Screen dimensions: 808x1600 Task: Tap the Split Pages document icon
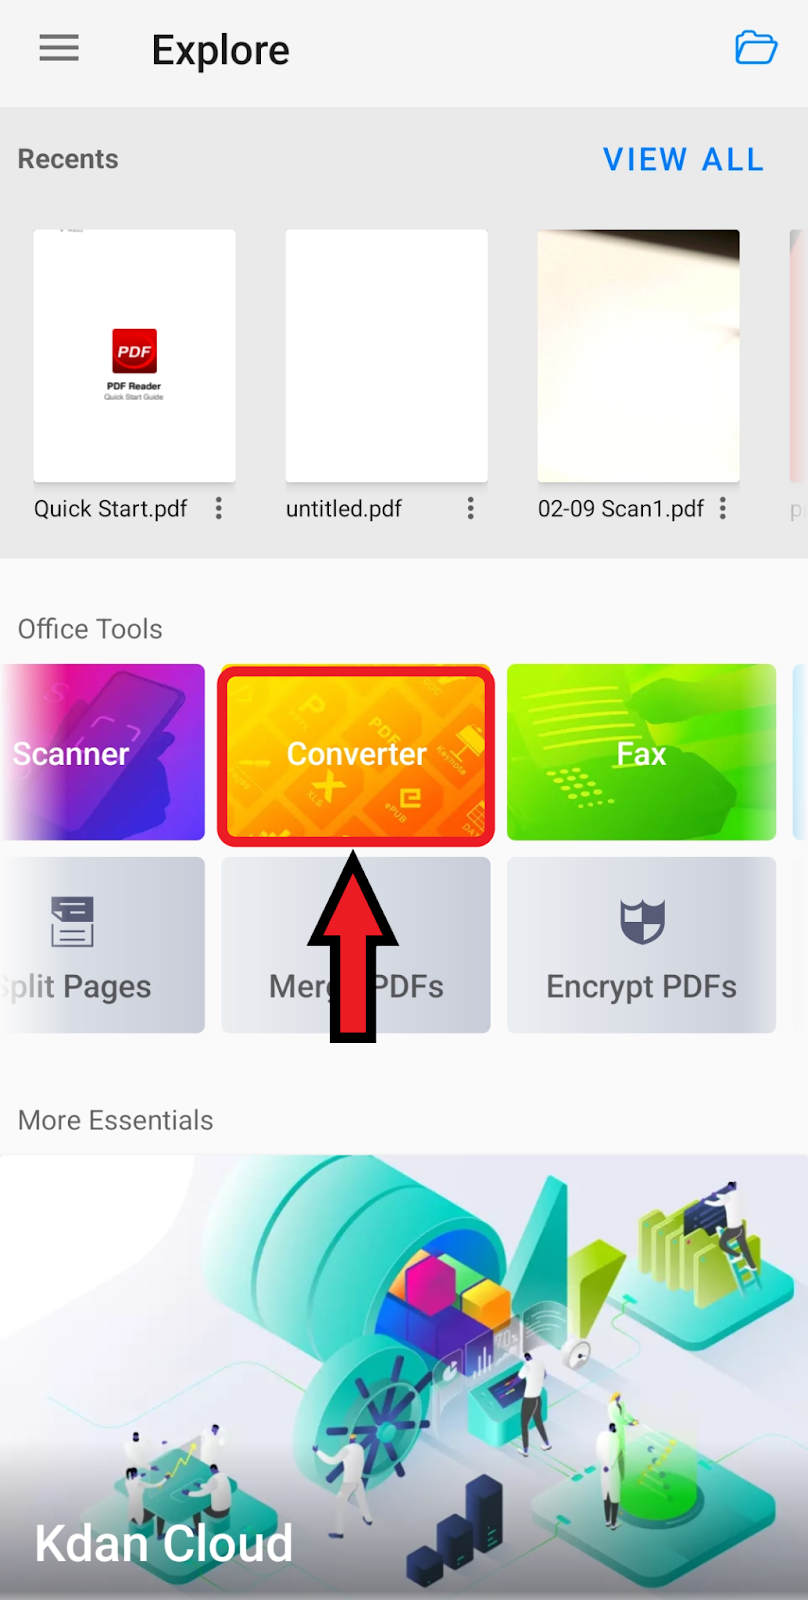[x=72, y=921]
